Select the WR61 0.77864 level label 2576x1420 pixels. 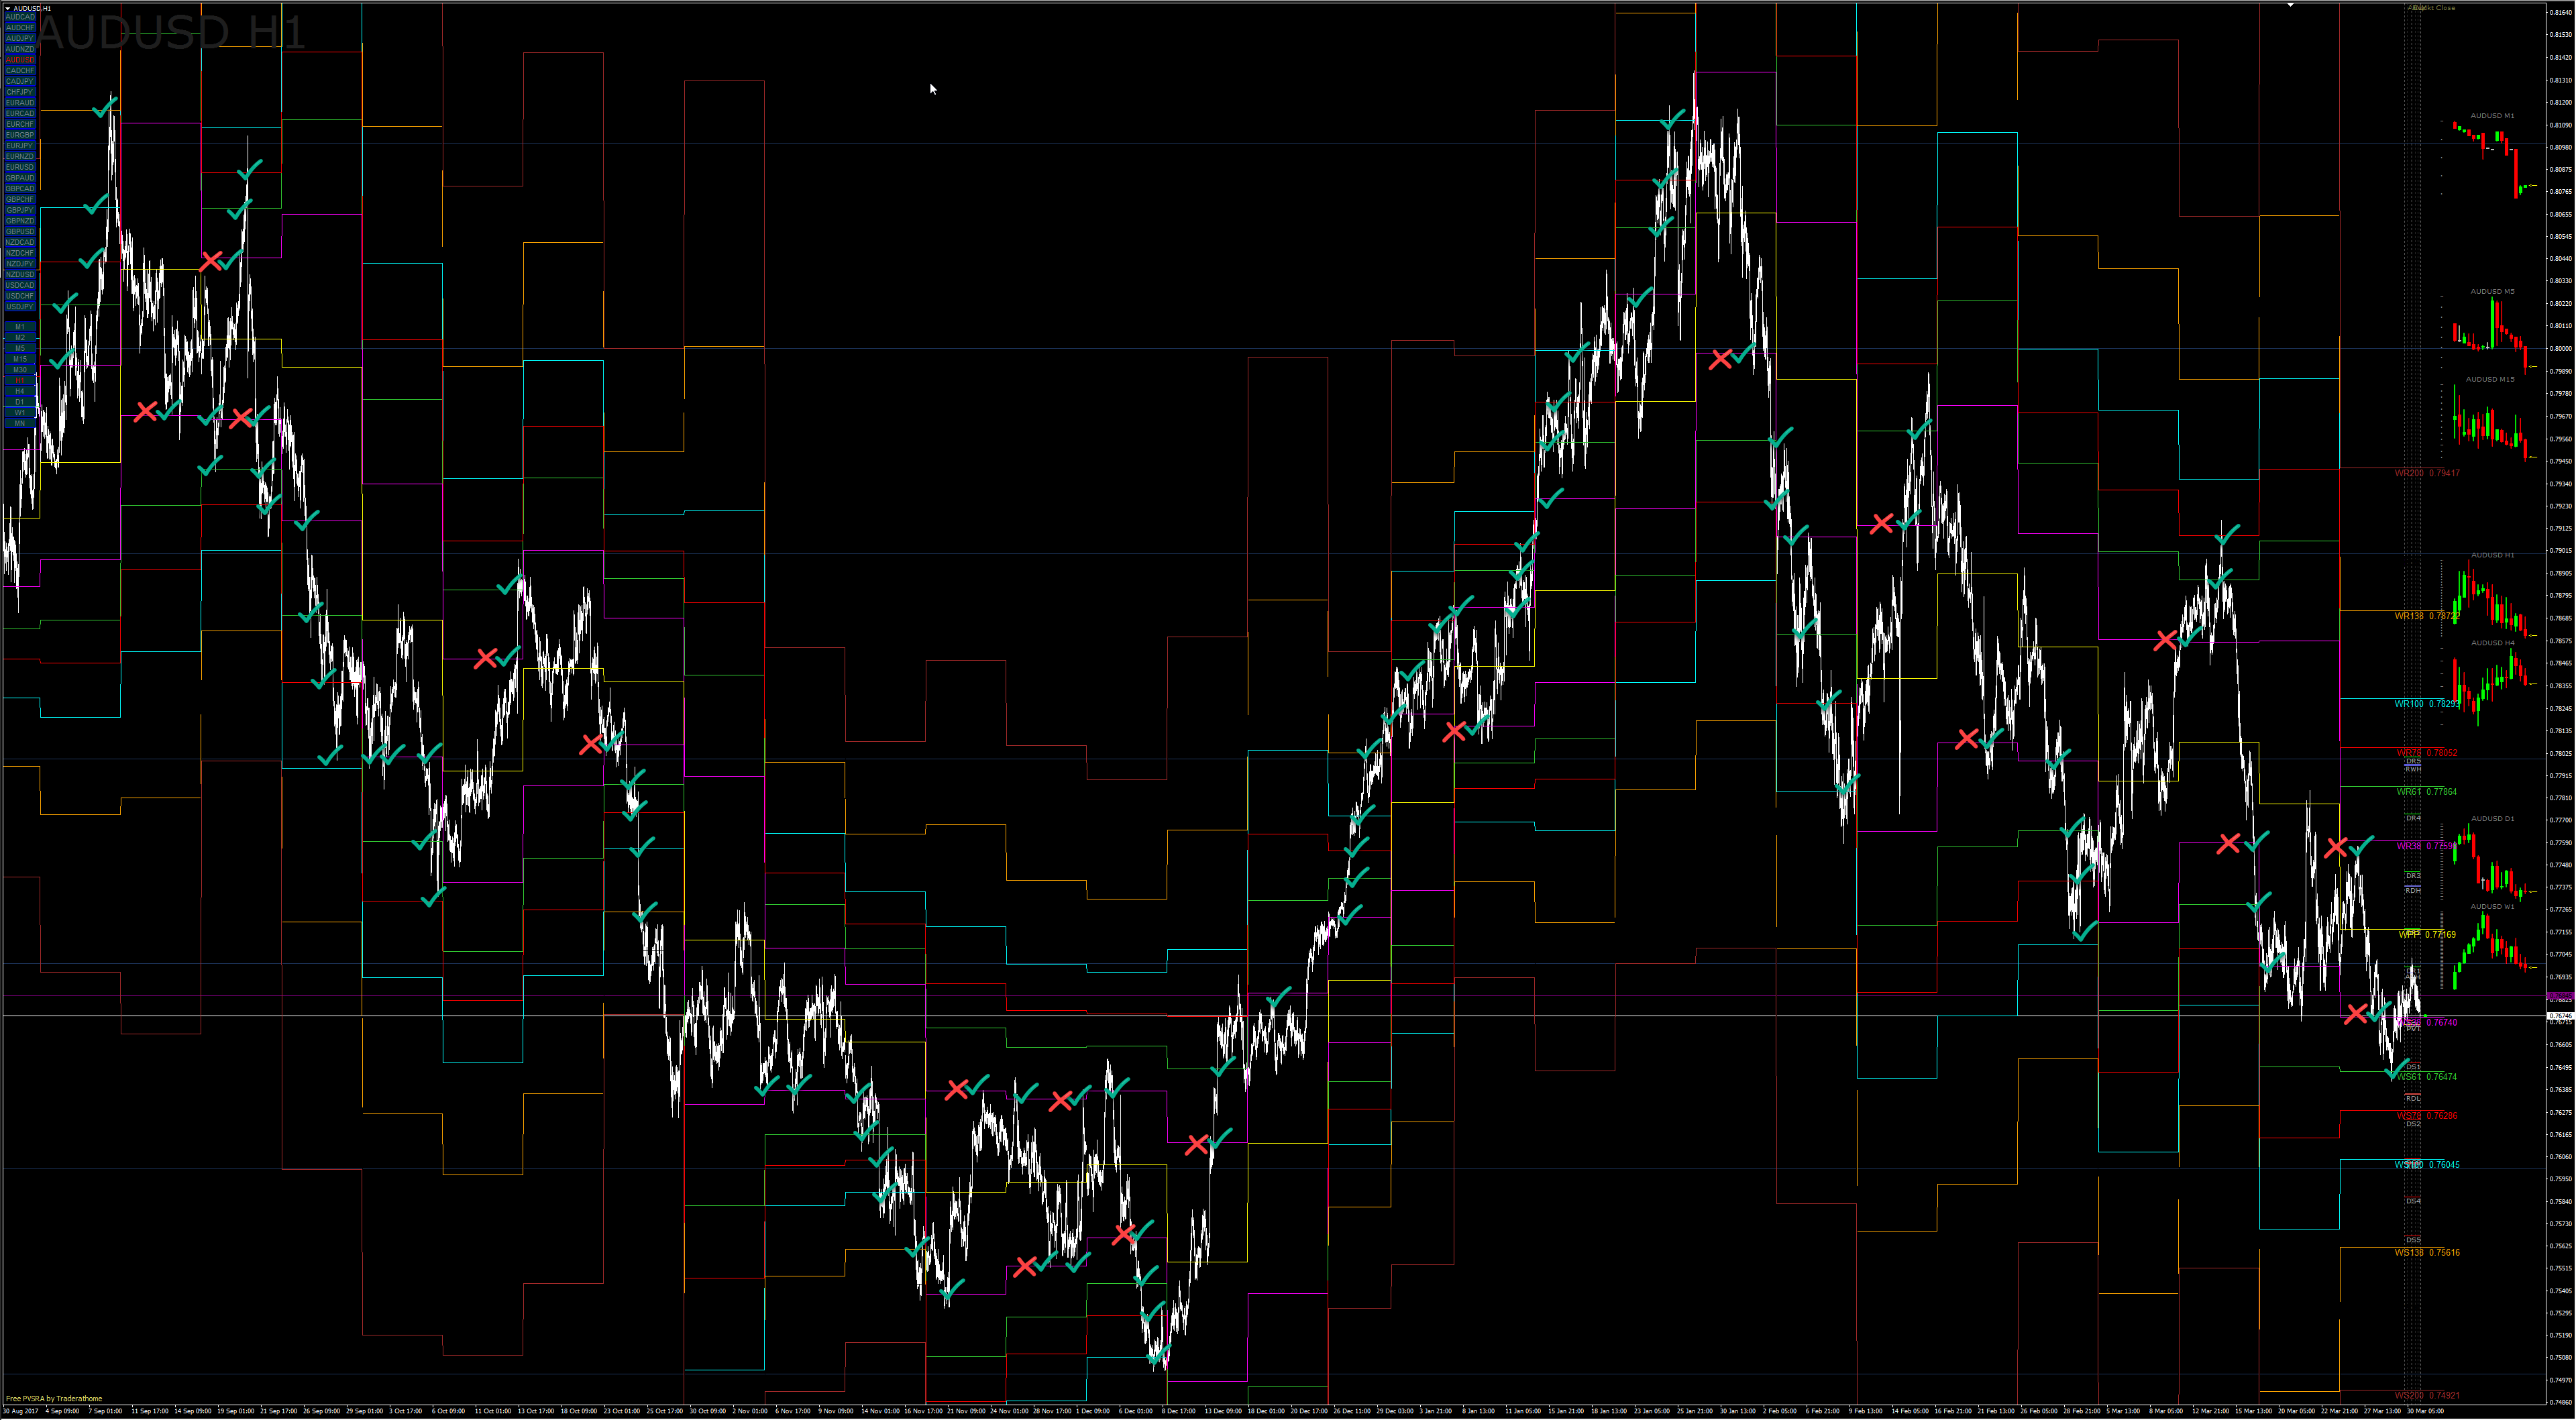click(2427, 792)
